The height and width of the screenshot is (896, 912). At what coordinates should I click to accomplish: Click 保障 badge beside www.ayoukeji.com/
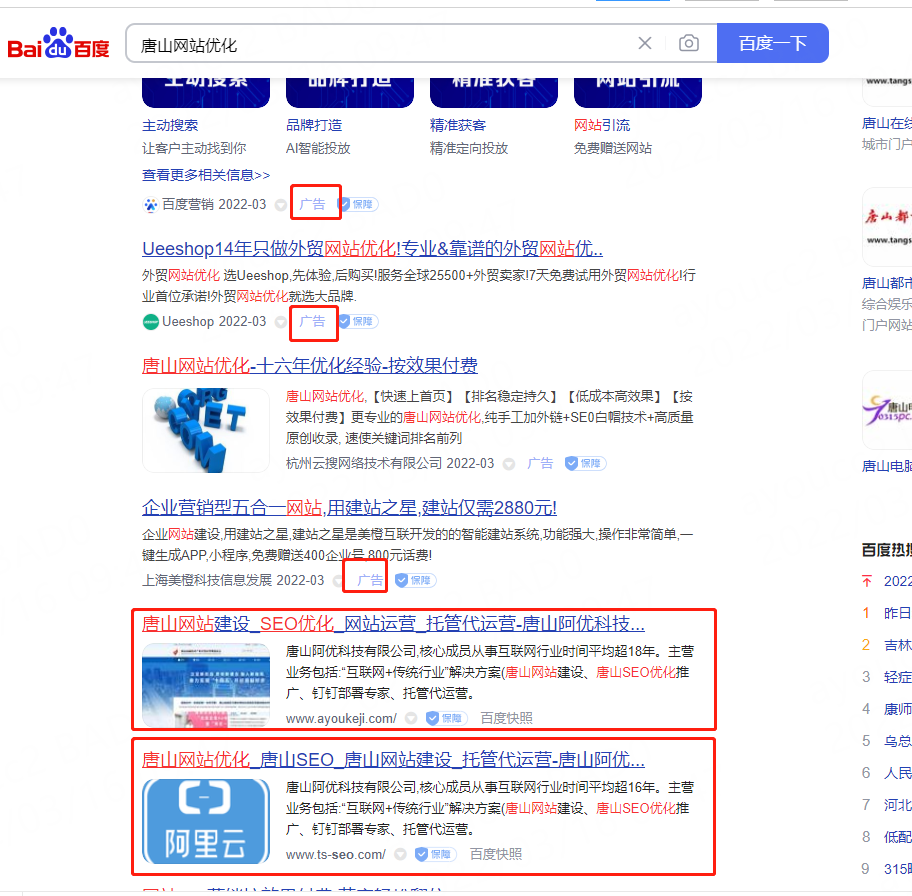[446, 719]
